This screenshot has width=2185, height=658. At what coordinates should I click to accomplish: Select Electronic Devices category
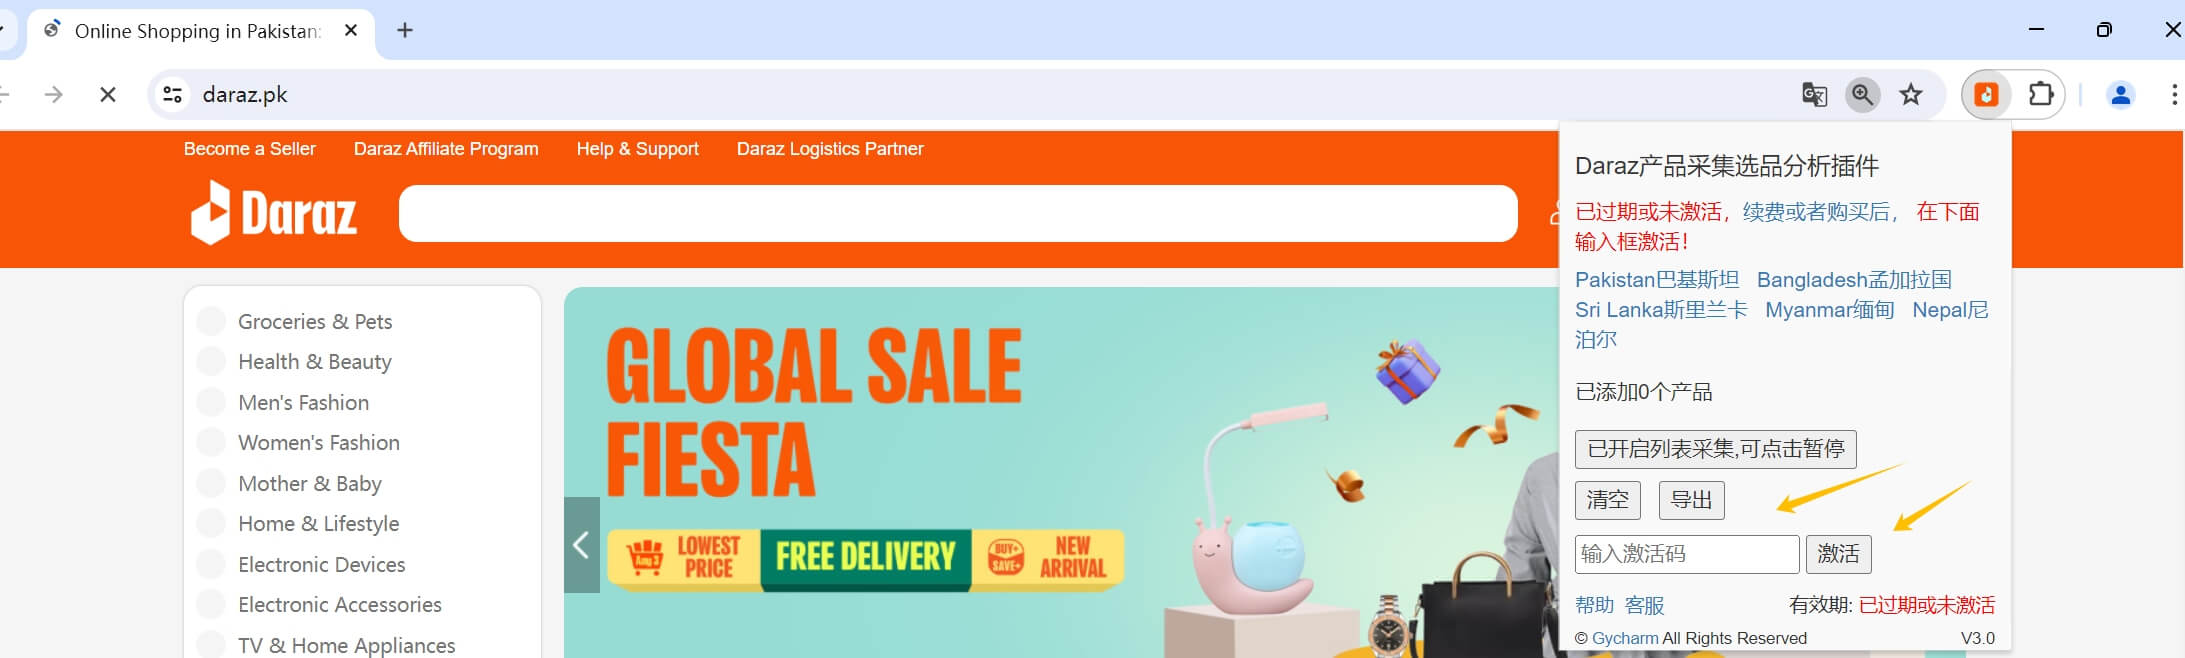coord(322,565)
